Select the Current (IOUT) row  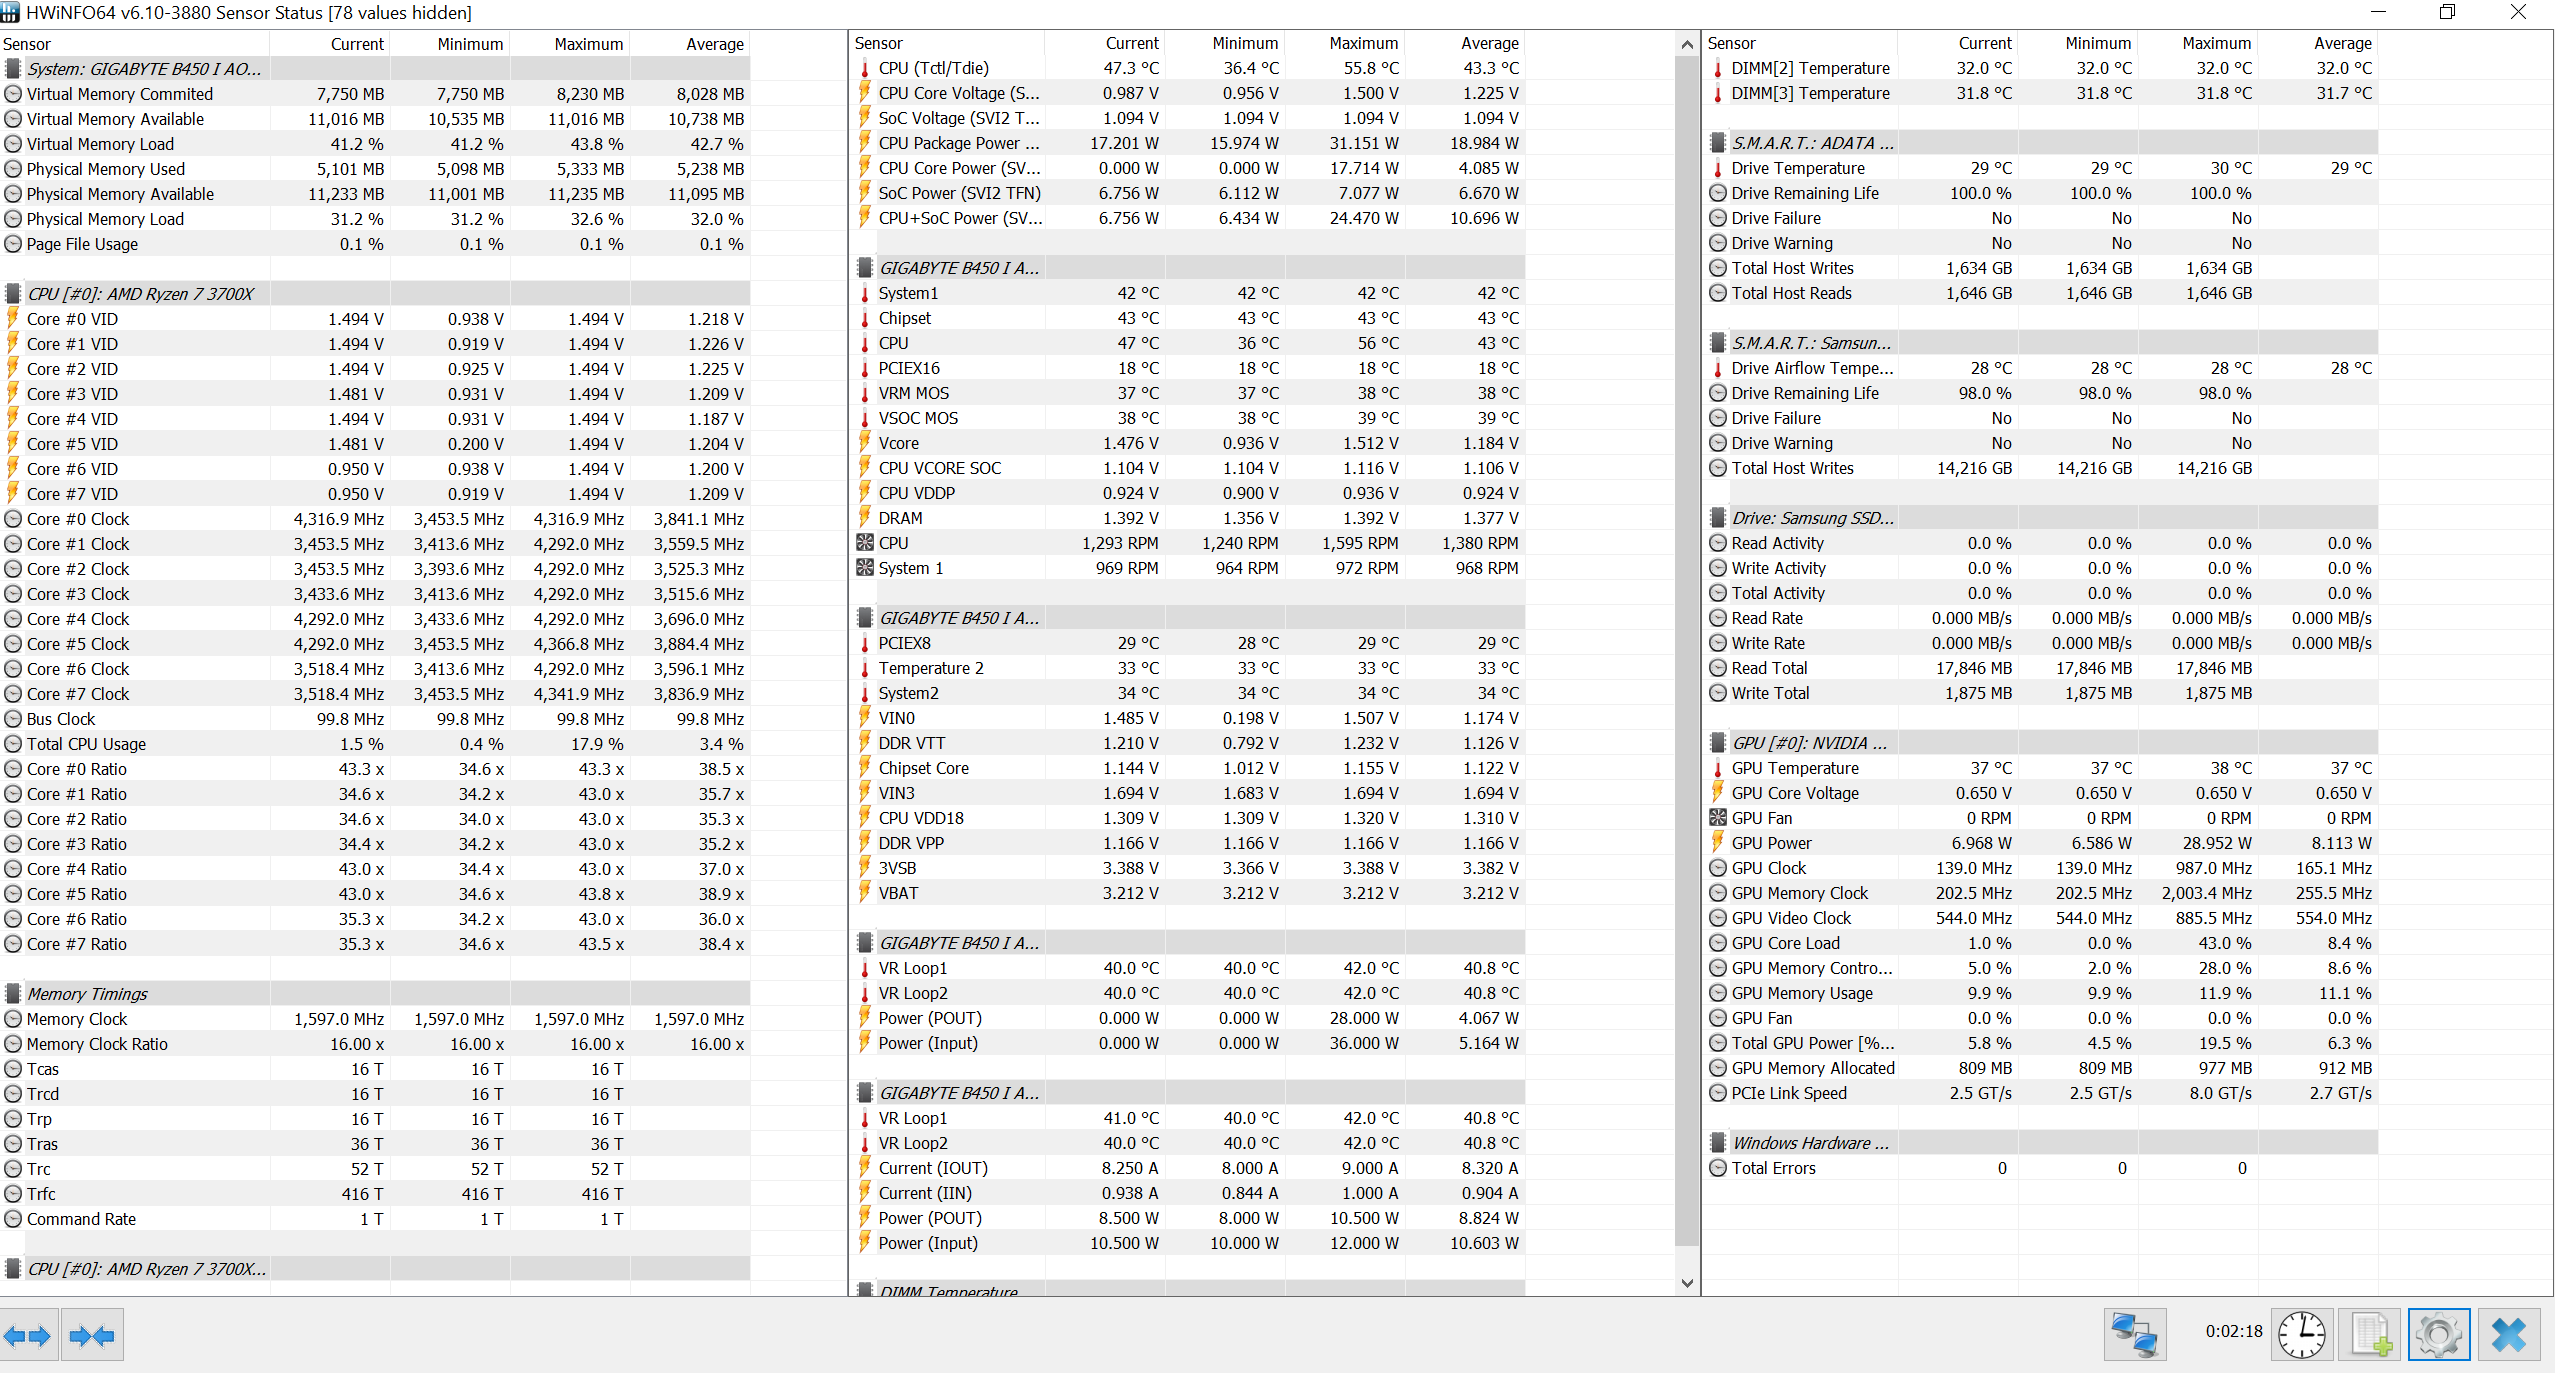pos(1189,1168)
